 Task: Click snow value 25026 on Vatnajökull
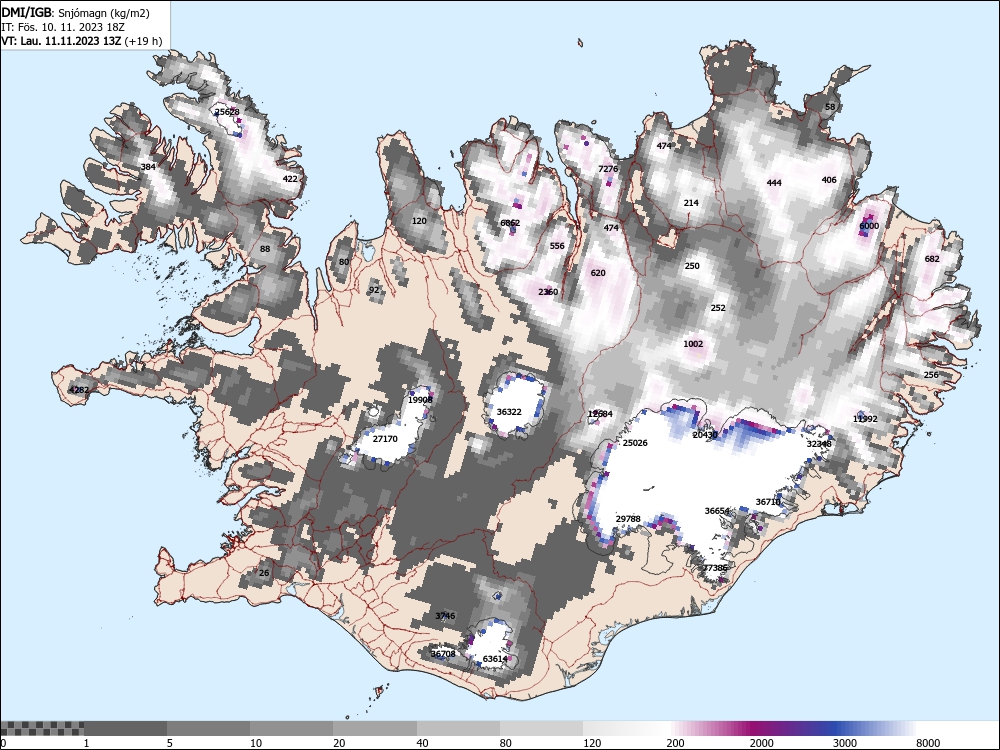pyautogui.click(x=635, y=443)
